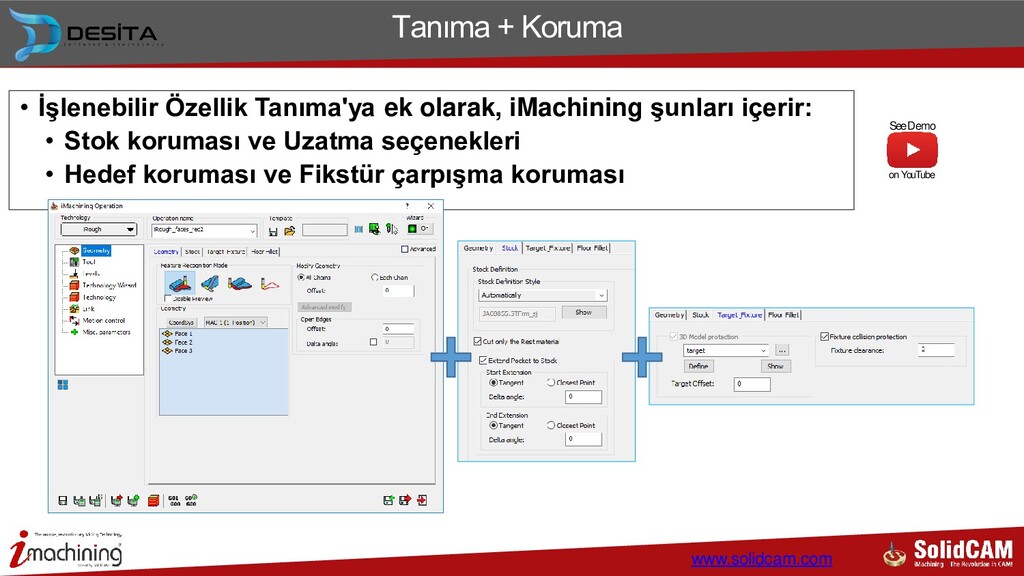Choose first feature recognition mode icon

(180, 283)
